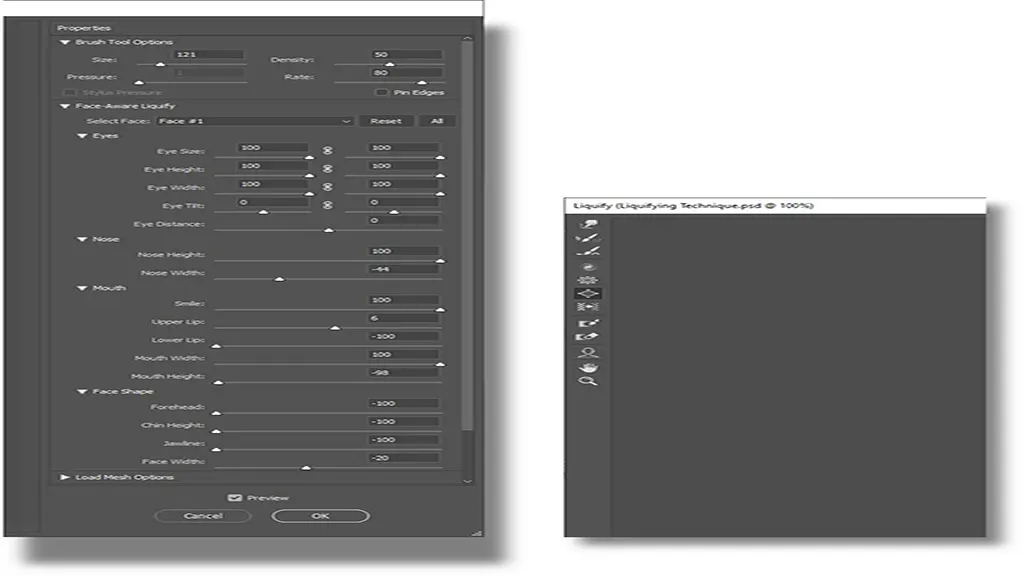Select the Hand tool in Liquify
The image size is (1024, 576).
coord(588,367)
